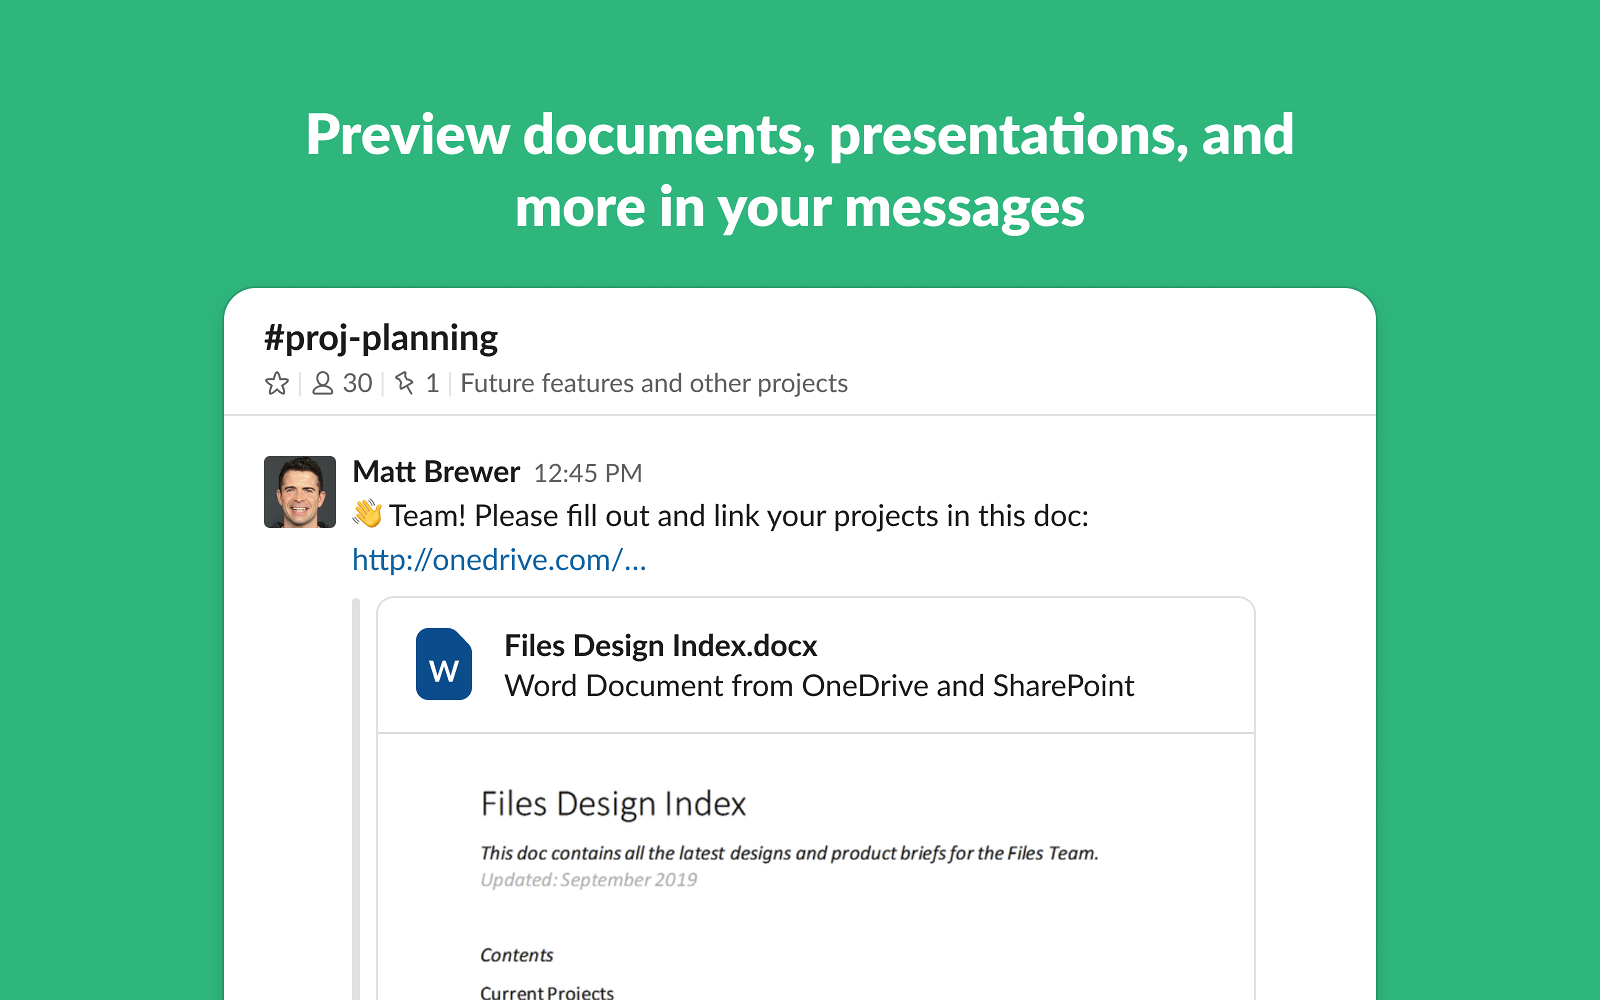
Task: Click the channel topic 'Future features and other projects'
Action: 653,384
